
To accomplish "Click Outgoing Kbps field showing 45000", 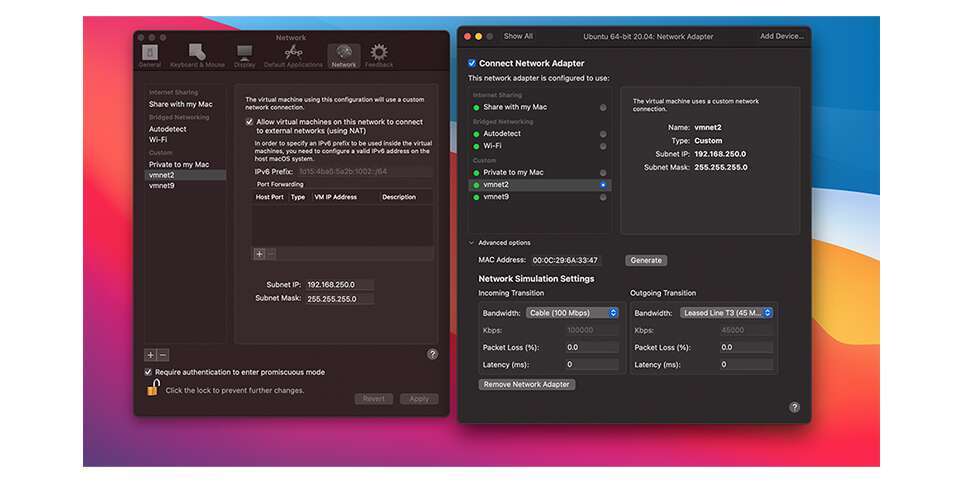I will click(x=746, y=330).
